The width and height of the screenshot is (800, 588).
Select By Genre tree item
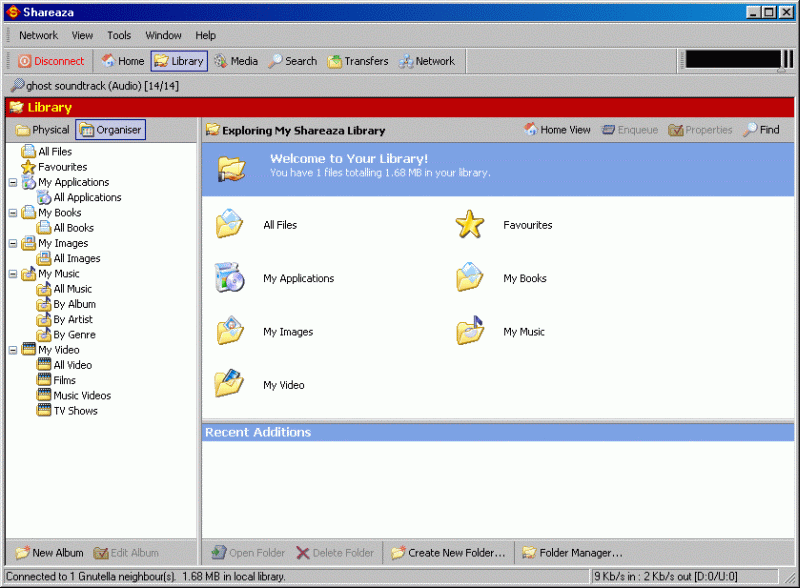66,335
